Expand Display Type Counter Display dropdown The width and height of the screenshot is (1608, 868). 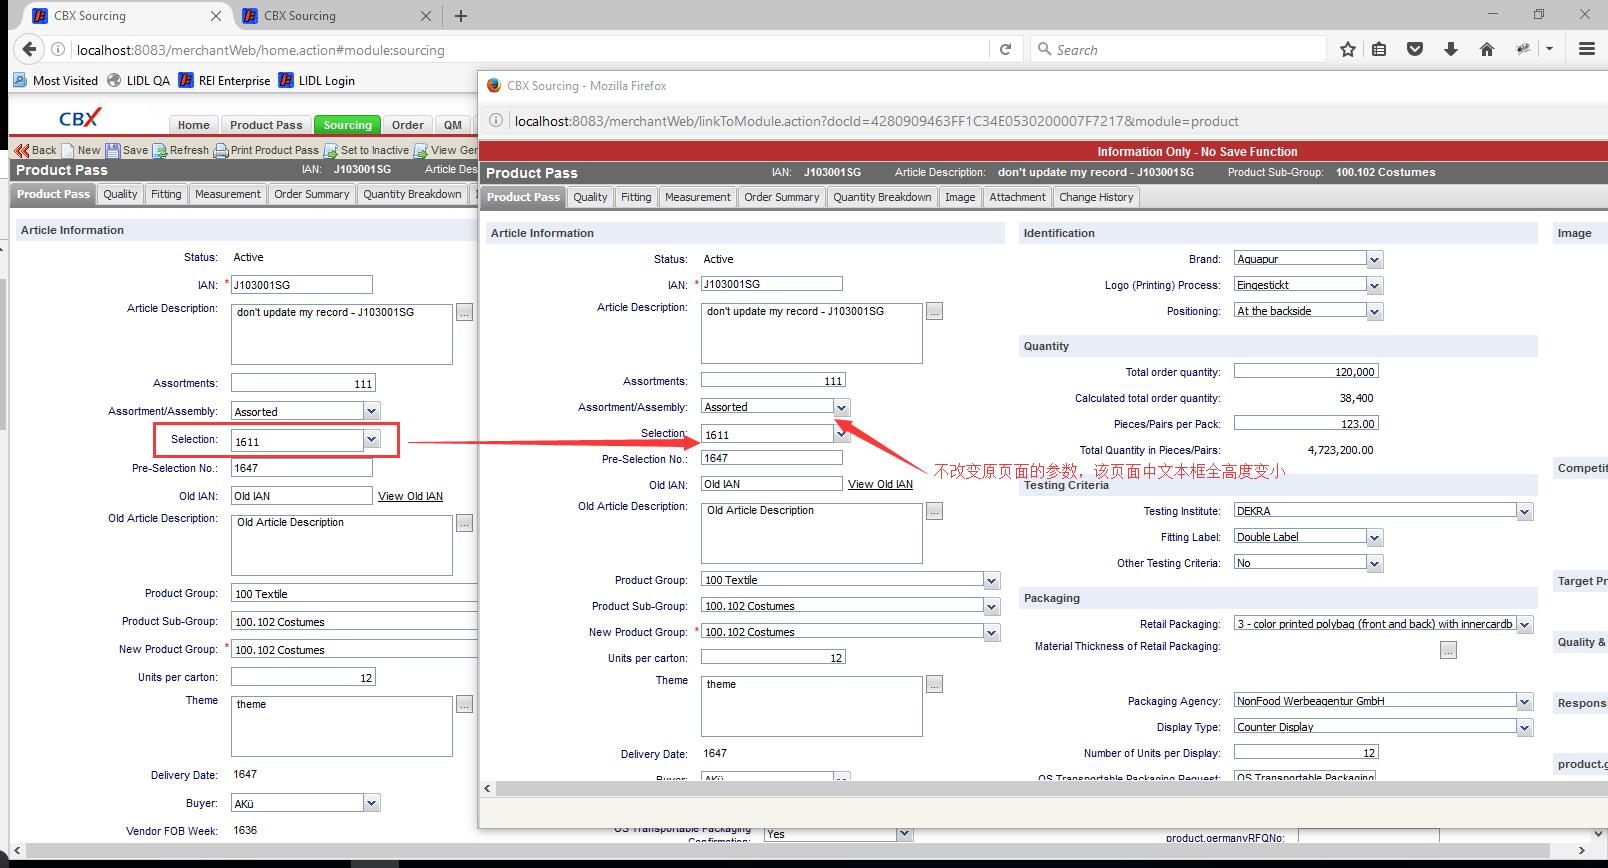(x=1525, y=727)
